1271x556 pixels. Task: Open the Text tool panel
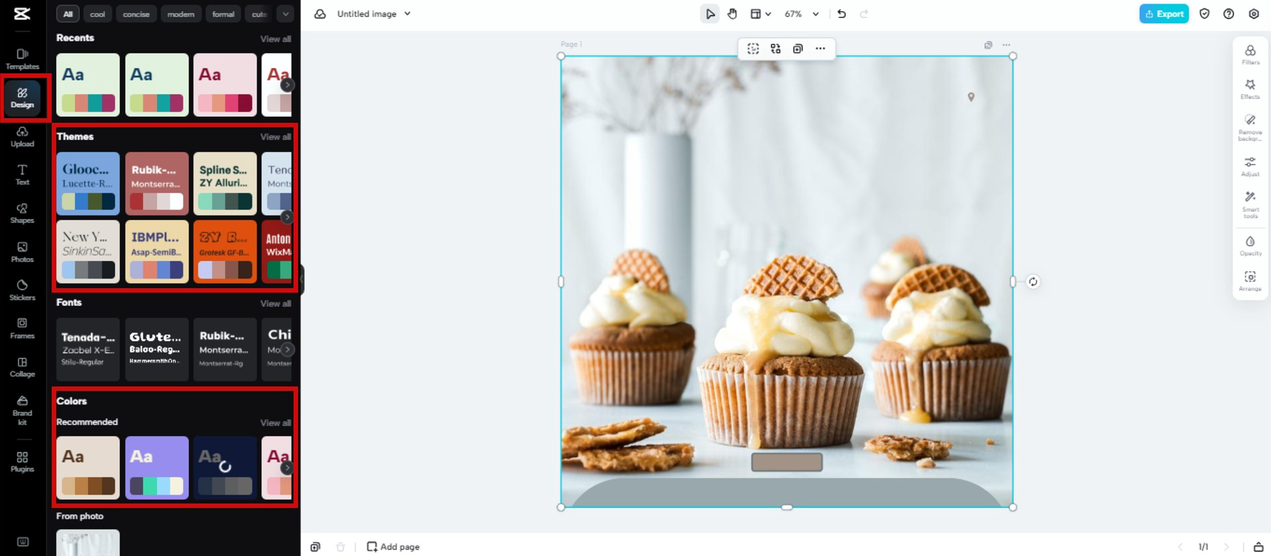pyautogui.click(x=22, y=175)
